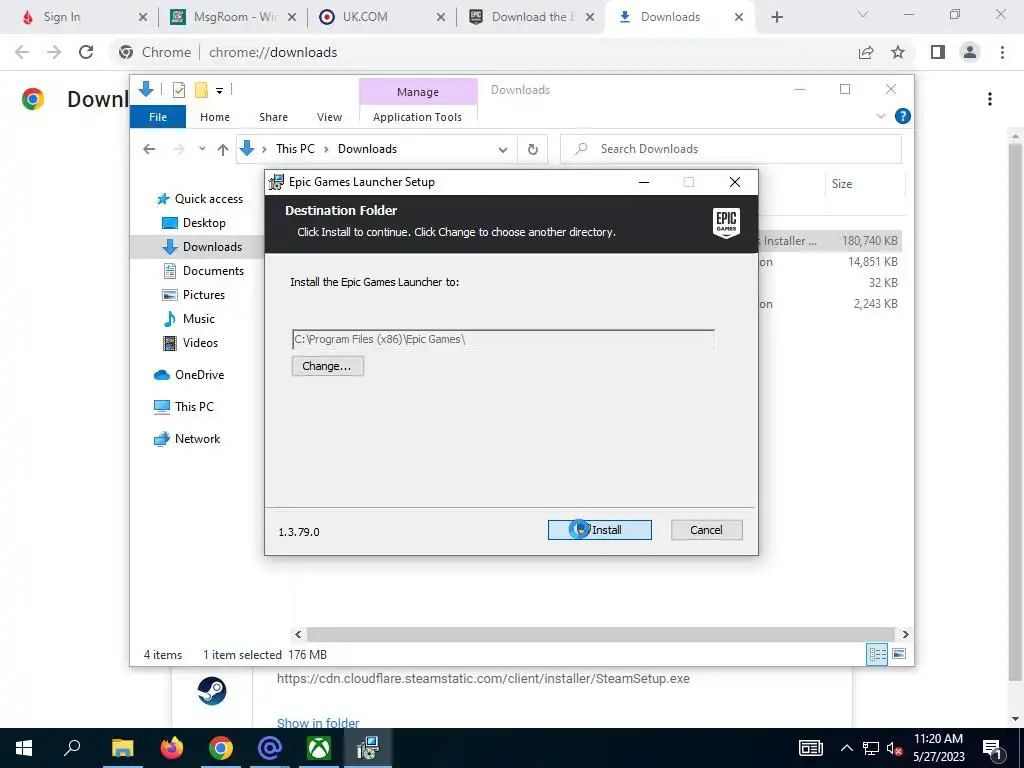
Task: Expand the address bar history dropdown
Action: 503,150
